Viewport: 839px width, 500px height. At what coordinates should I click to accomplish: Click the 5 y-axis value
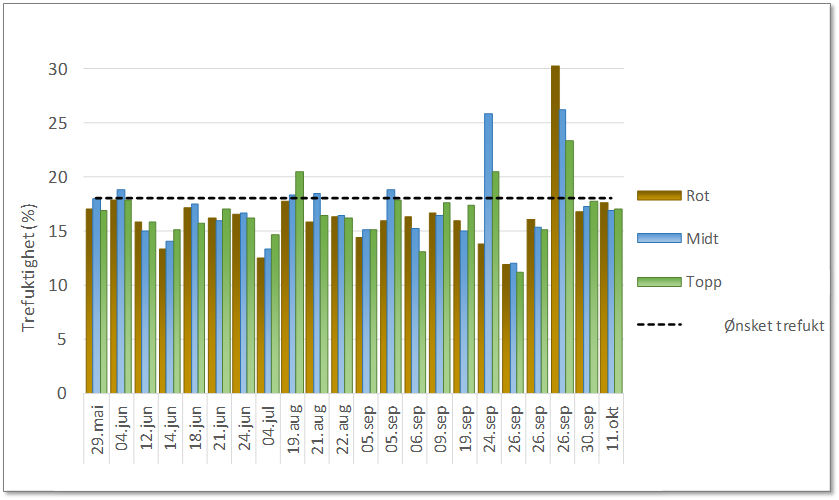pos(63,339)
